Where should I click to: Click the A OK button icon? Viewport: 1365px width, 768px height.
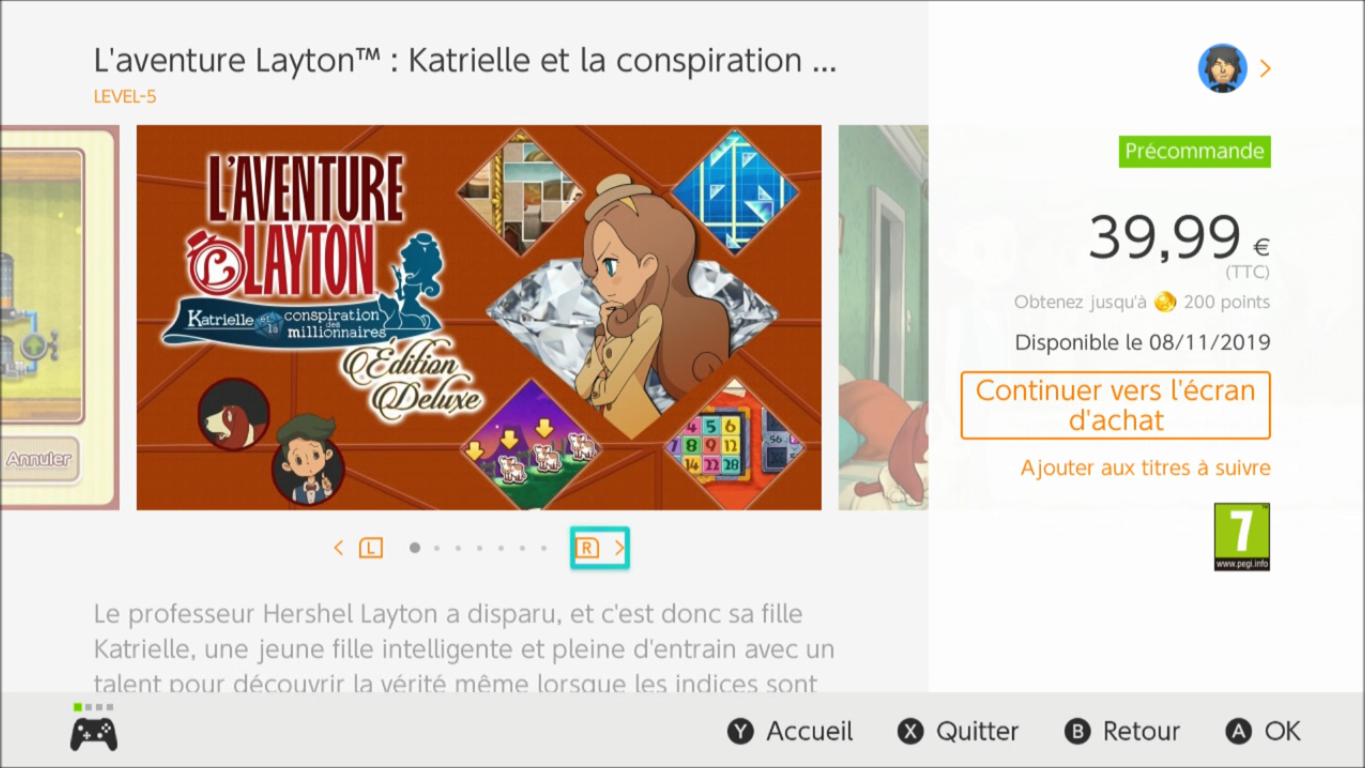pyautogui.click(x=1239, y=732)
